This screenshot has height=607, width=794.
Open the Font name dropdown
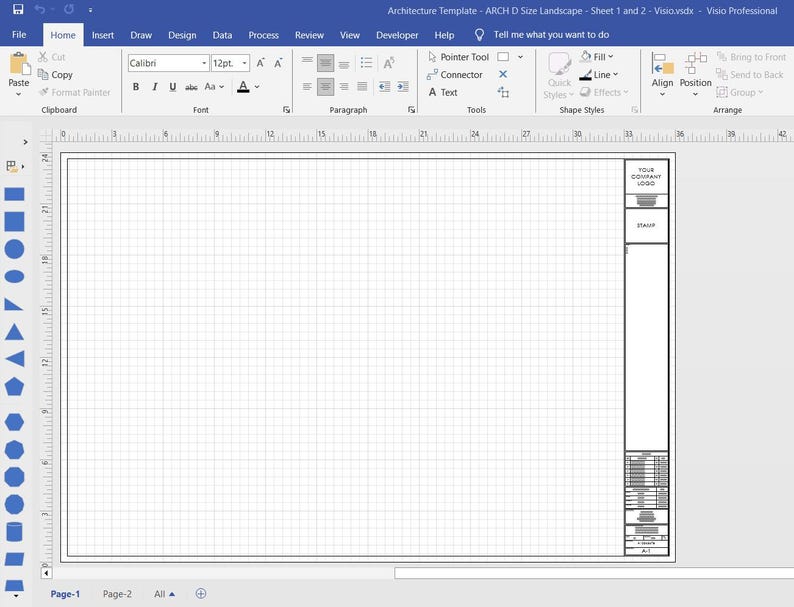[204, 63]
